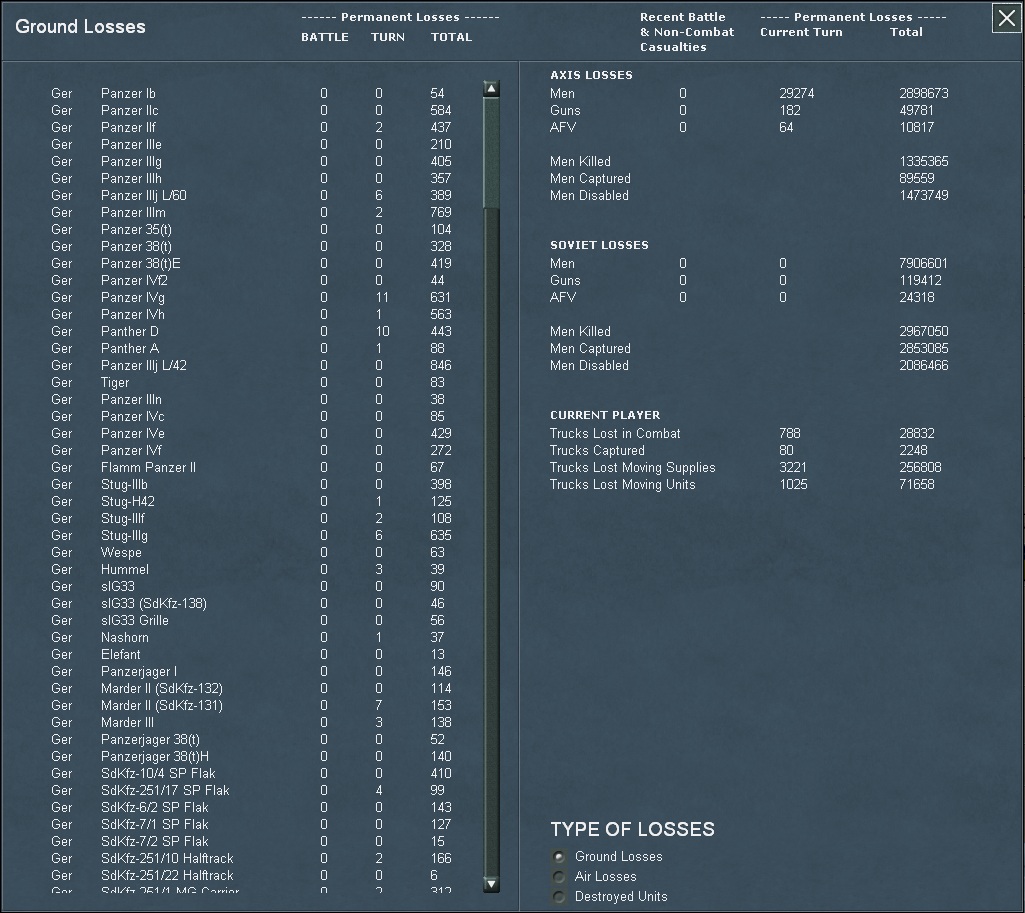
Task: Click the Wespe entry
Action: coord(121,552)
